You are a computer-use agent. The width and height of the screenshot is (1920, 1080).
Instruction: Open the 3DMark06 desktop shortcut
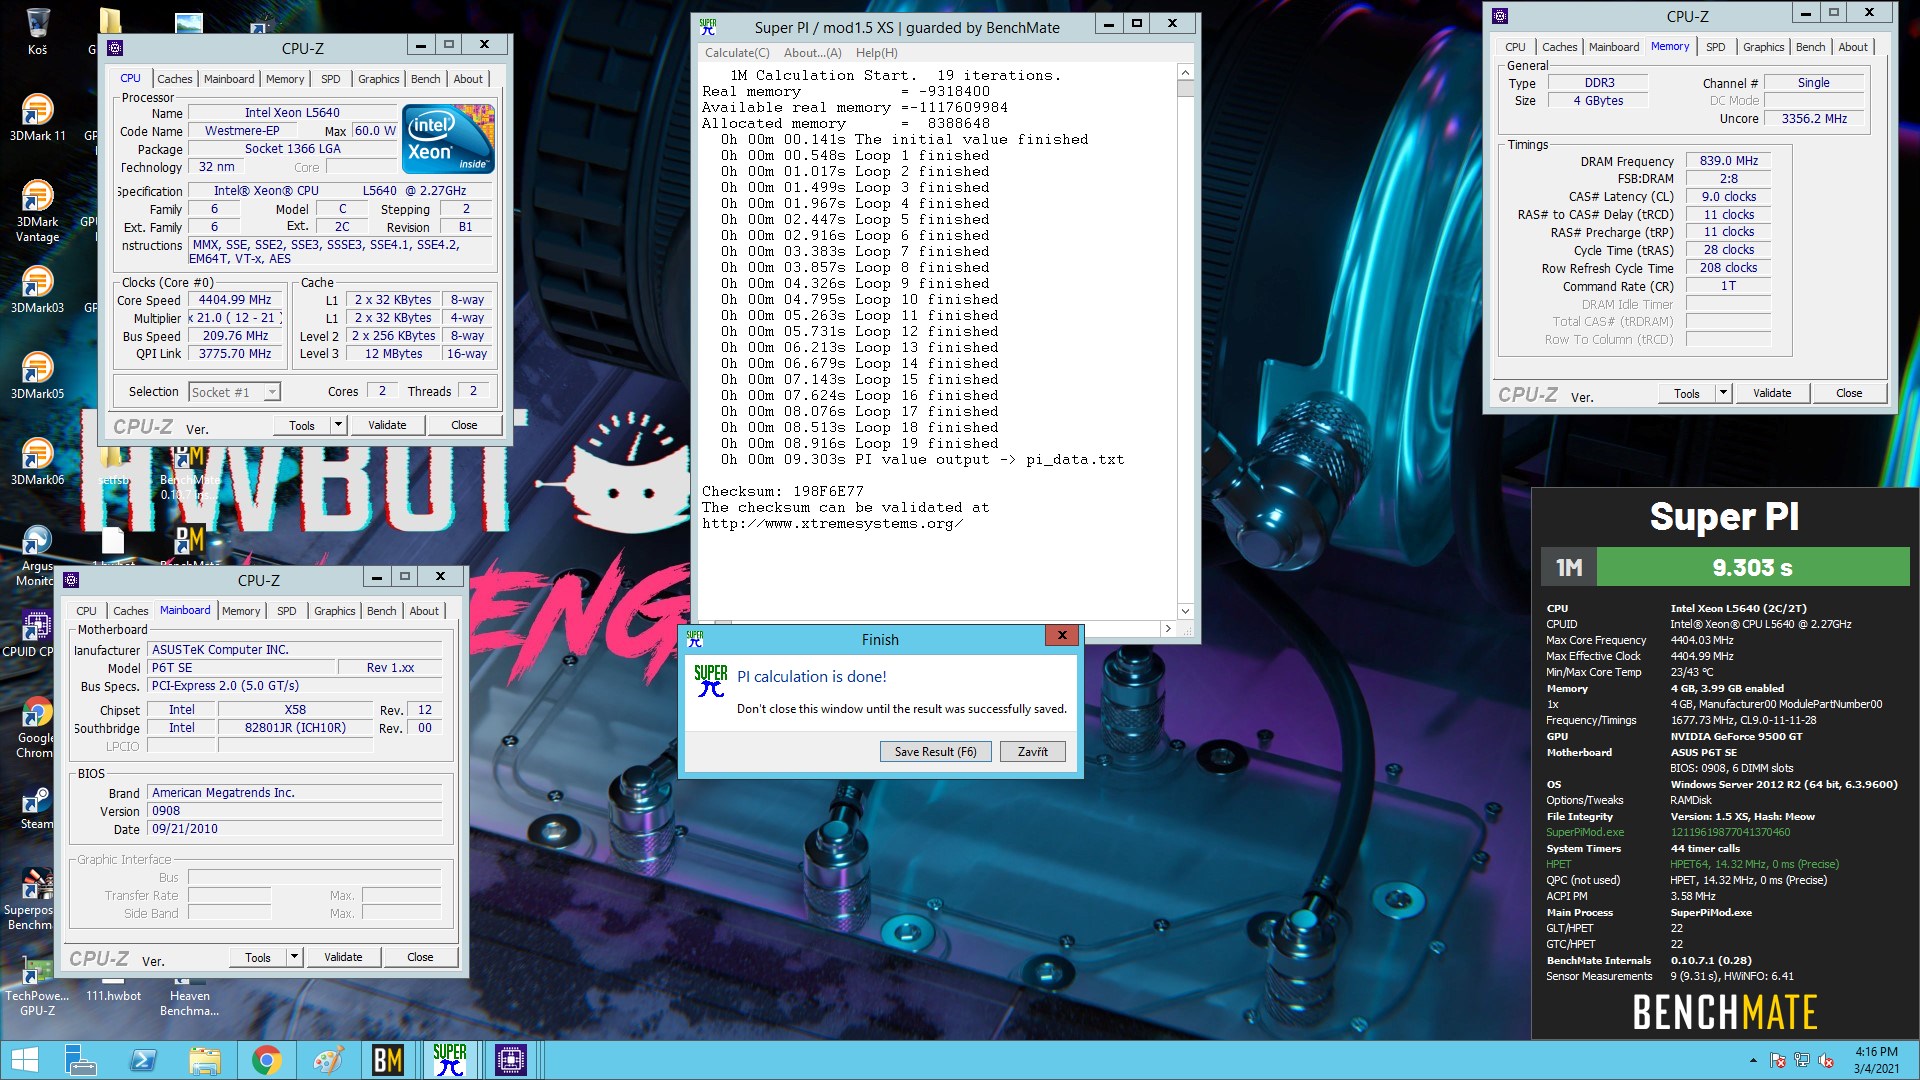[37, 461]
